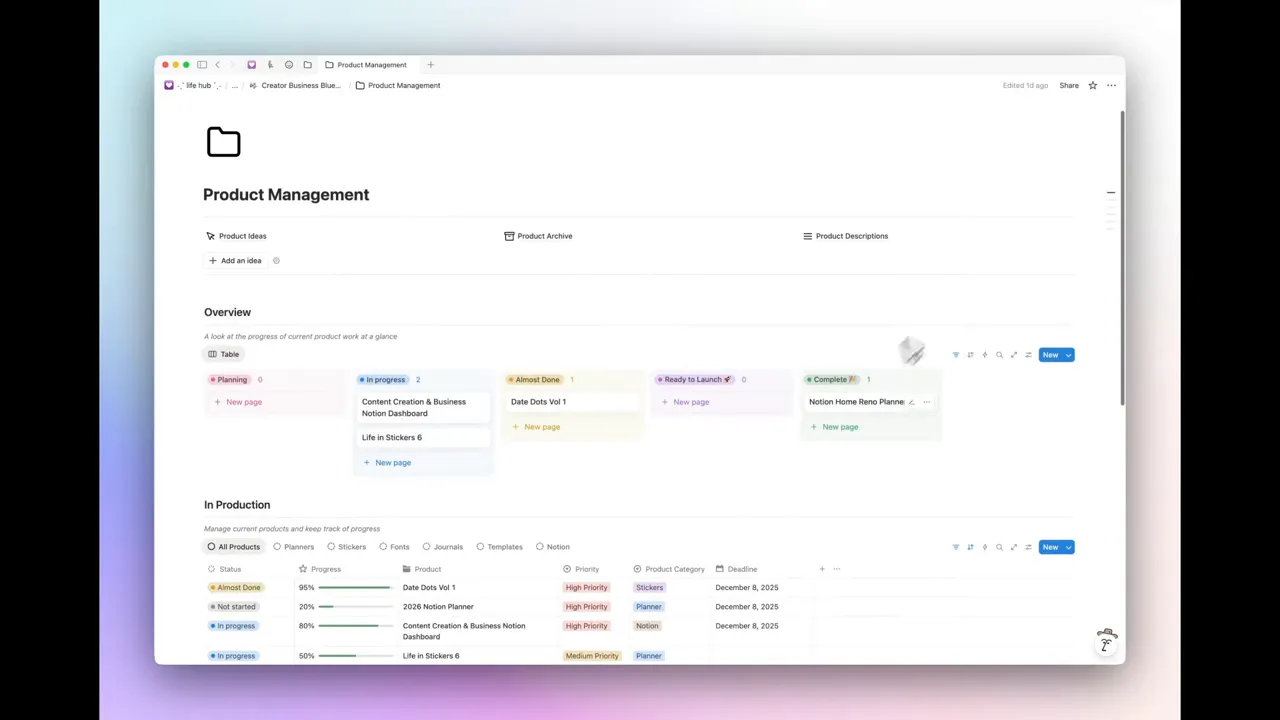Expand Overview board to full screen
Image resolution: width=1280 pixels, height=720 pixels.
[1014, 354]
